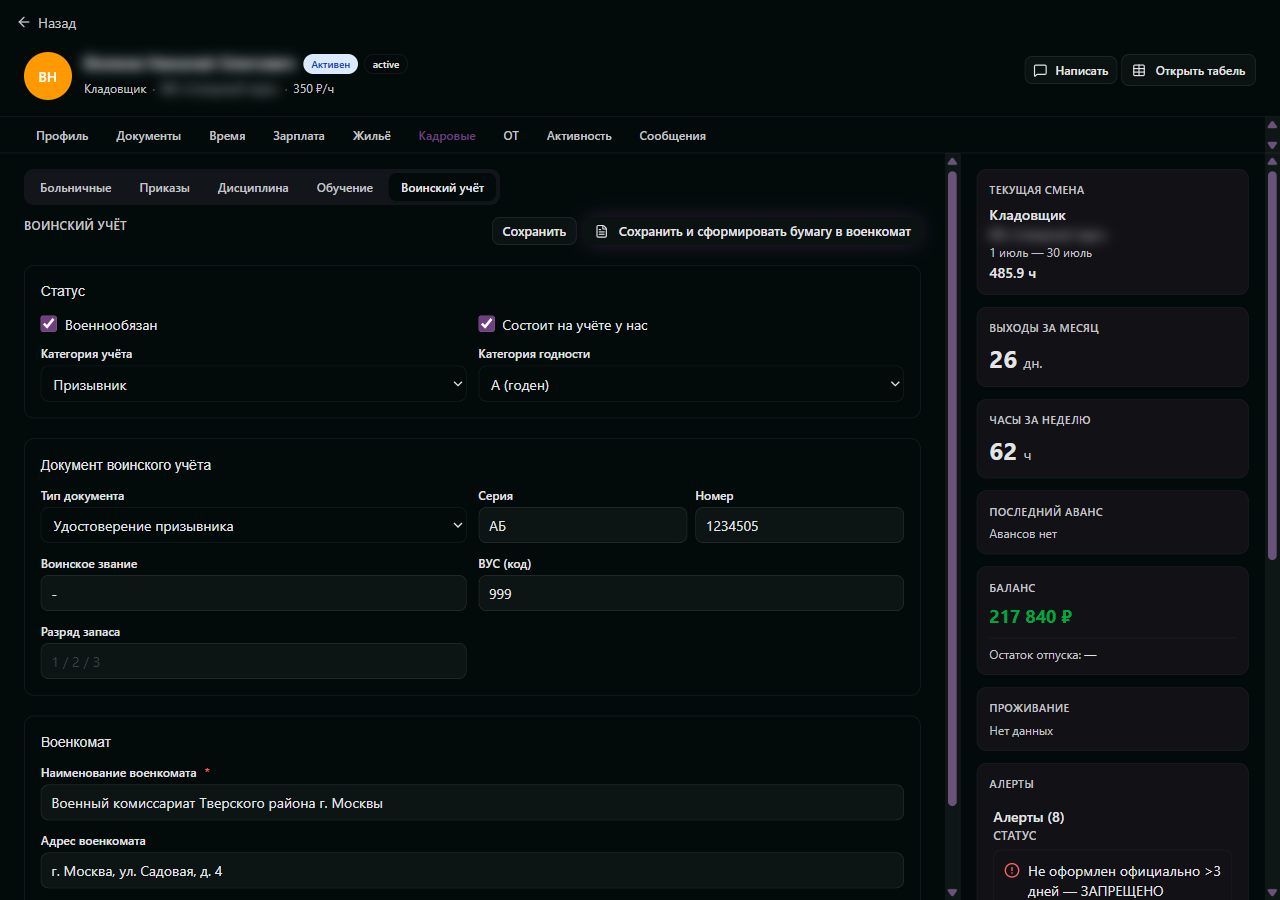1280x900 pixels.
Task: Uncheck the Военнообязан checkbox
Action: coord(49,324)
